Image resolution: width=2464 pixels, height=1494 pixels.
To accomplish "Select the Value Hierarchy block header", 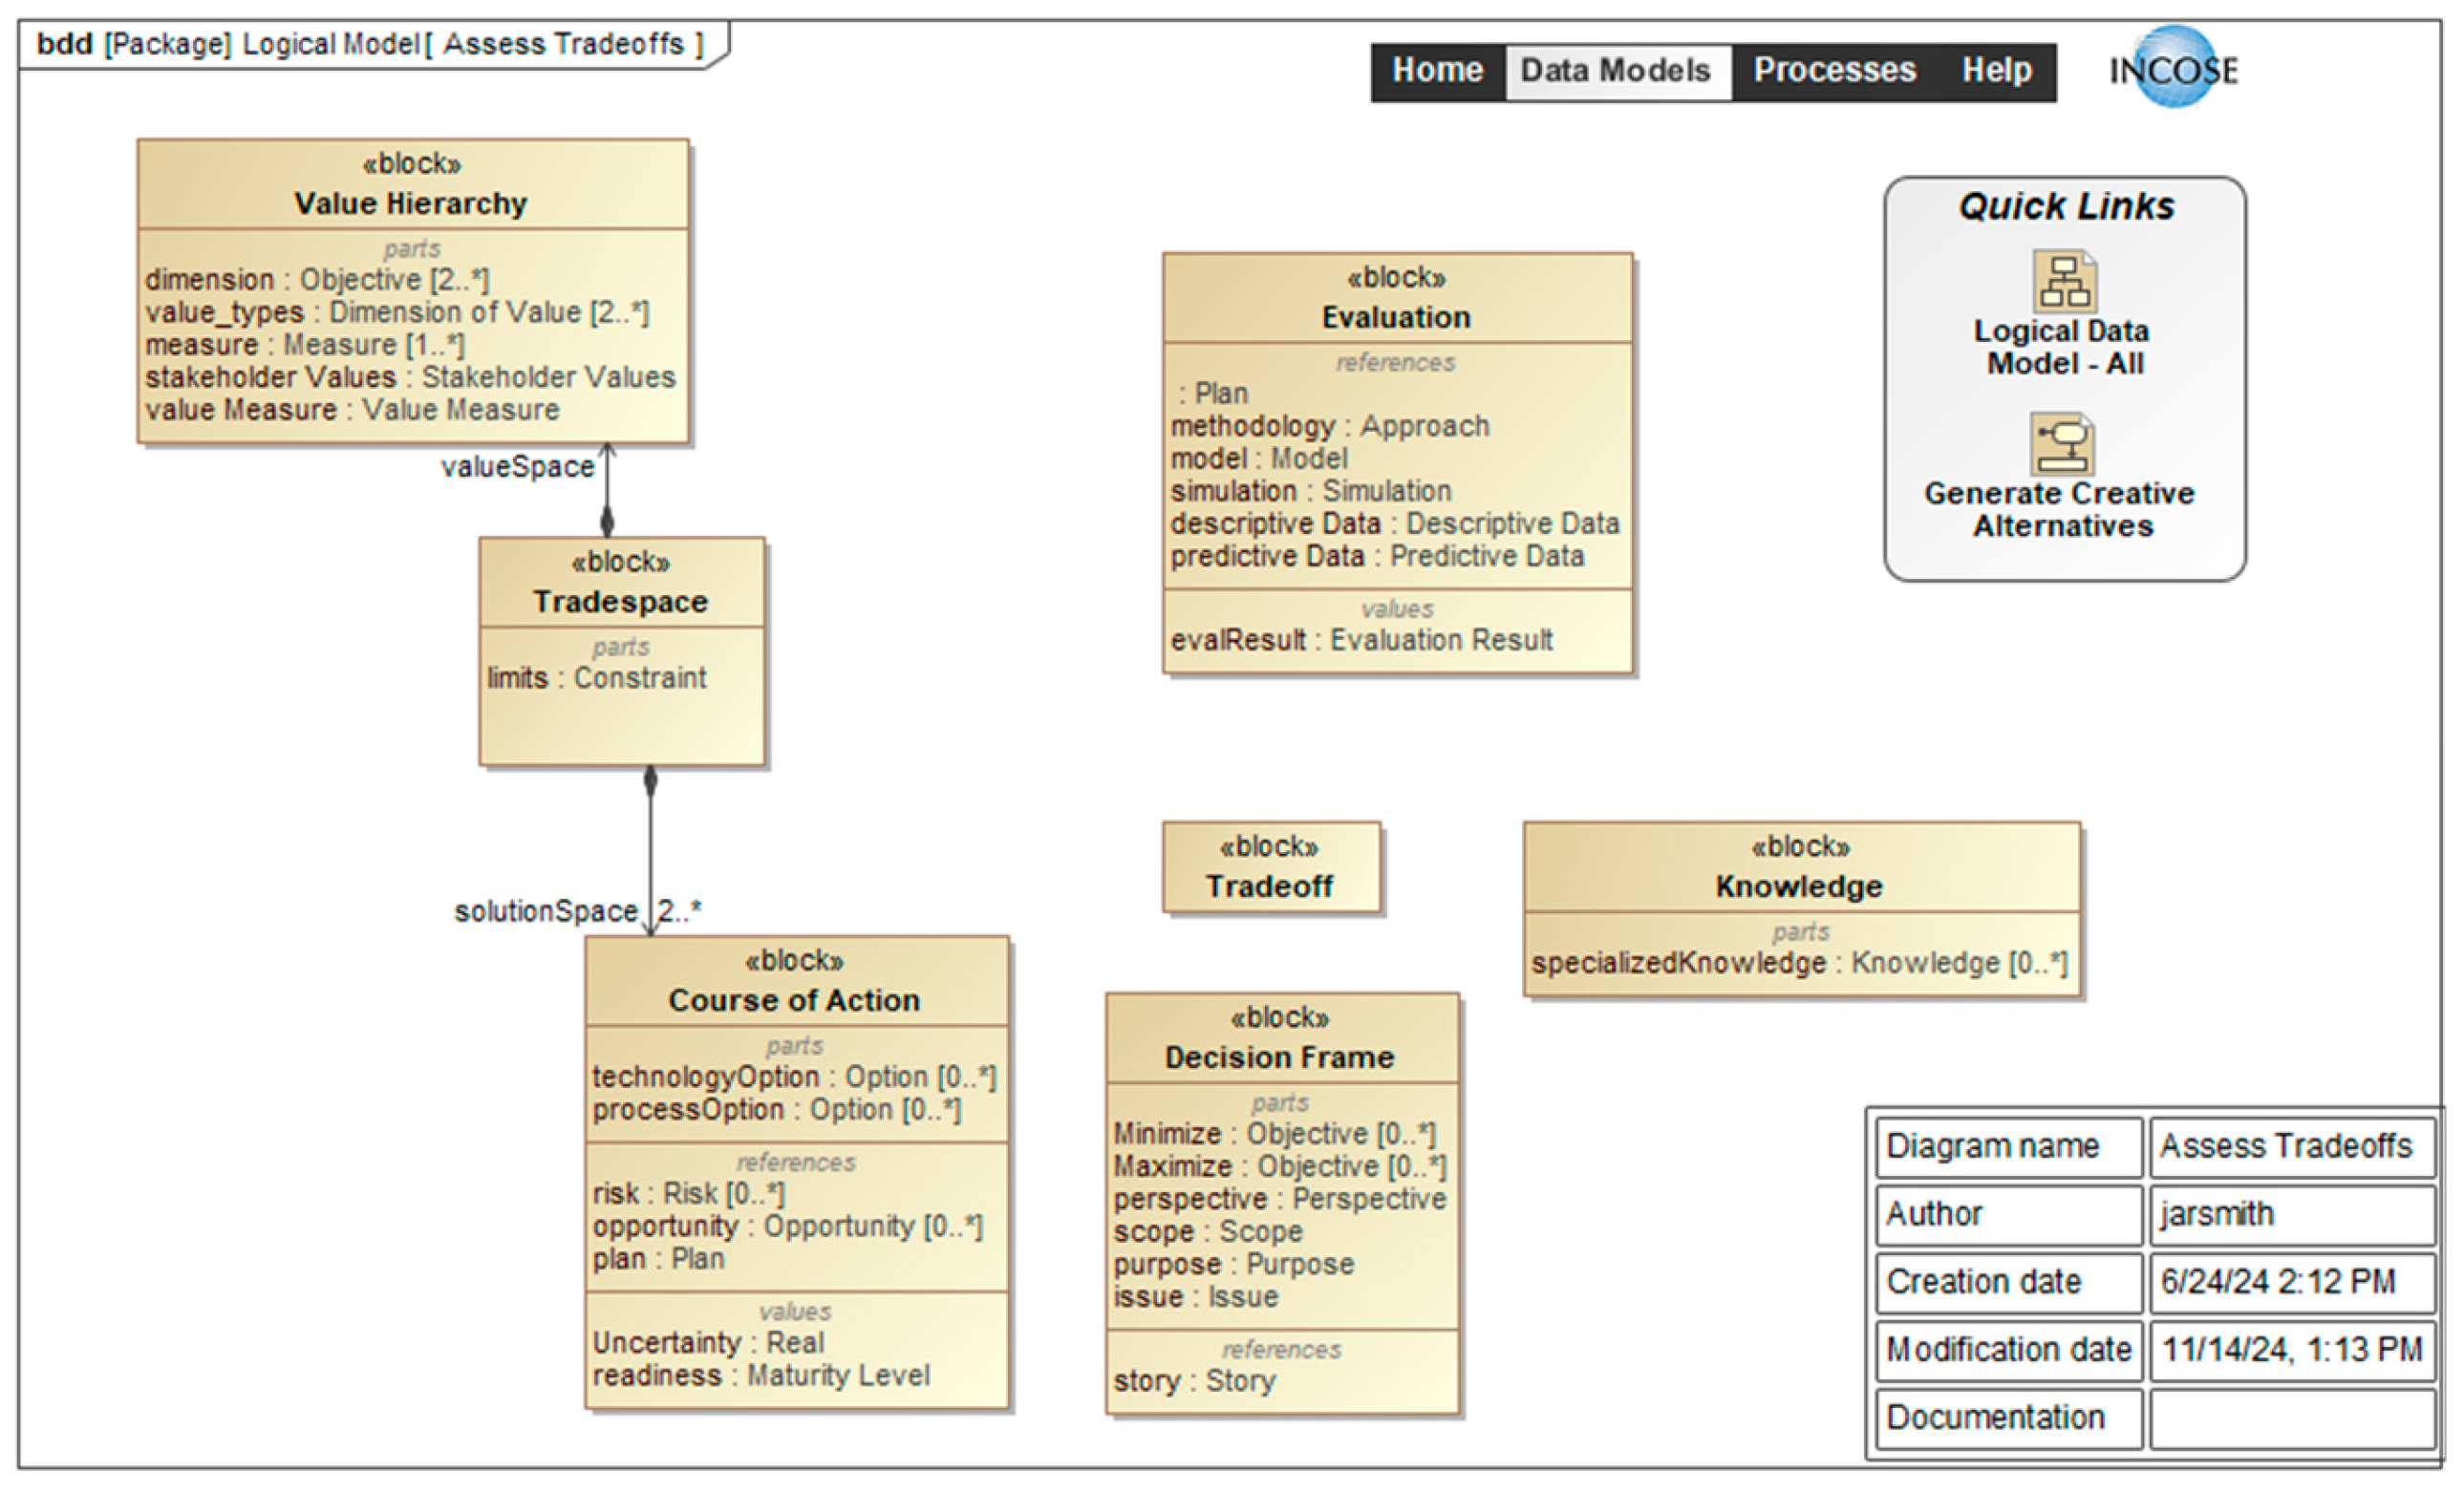I will pos(411,203).
